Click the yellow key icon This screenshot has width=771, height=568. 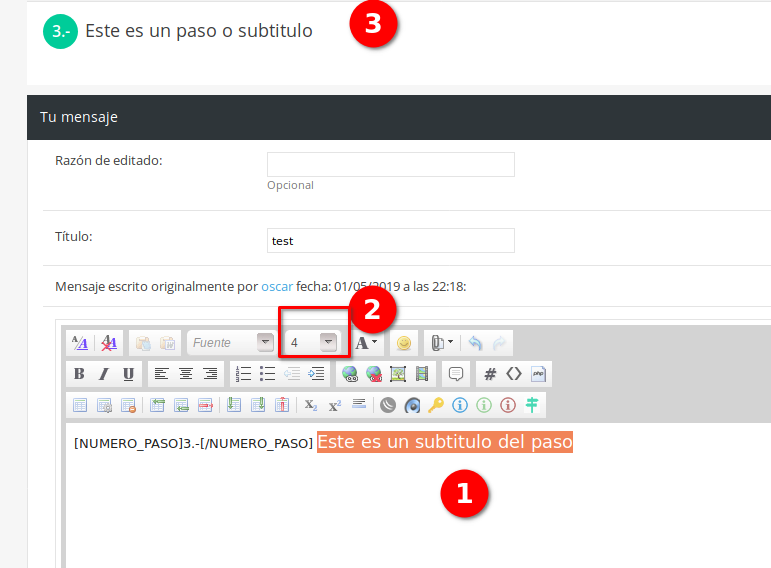tap(435, 405)
